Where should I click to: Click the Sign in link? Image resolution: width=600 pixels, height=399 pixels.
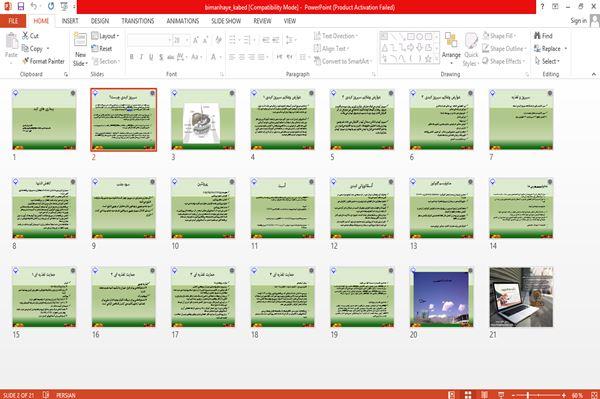pyautogui.click(x=578, y=21)
